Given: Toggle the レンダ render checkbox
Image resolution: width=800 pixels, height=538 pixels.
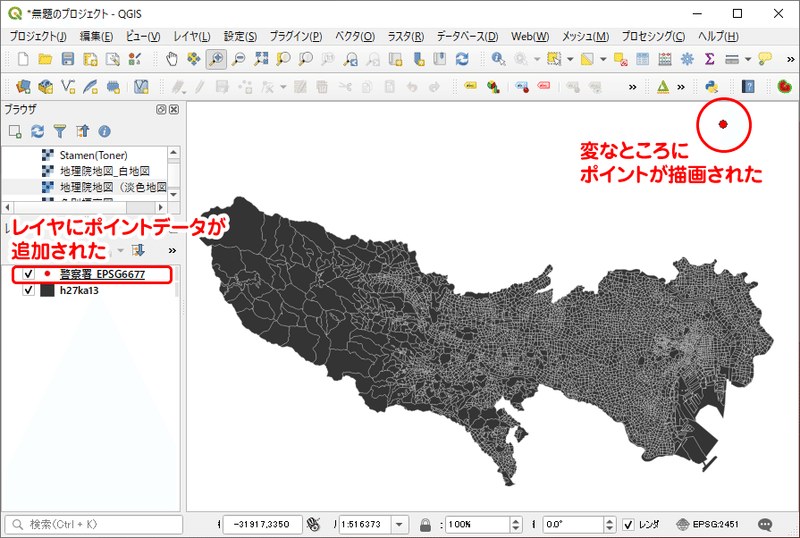Looking at the screenshot, I should point(629,524).
